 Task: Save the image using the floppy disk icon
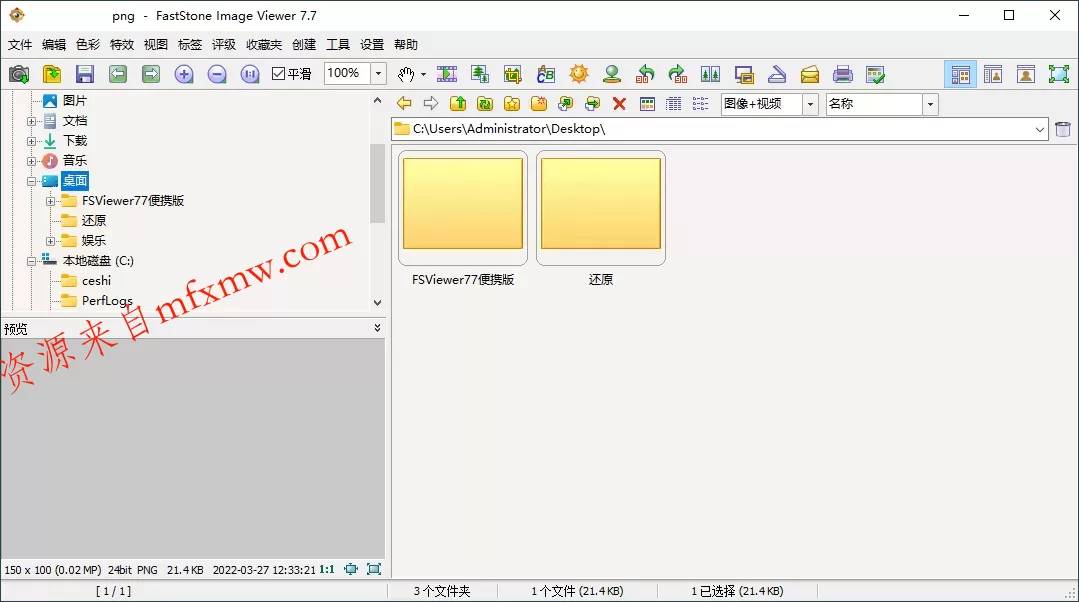click(85, 74)
